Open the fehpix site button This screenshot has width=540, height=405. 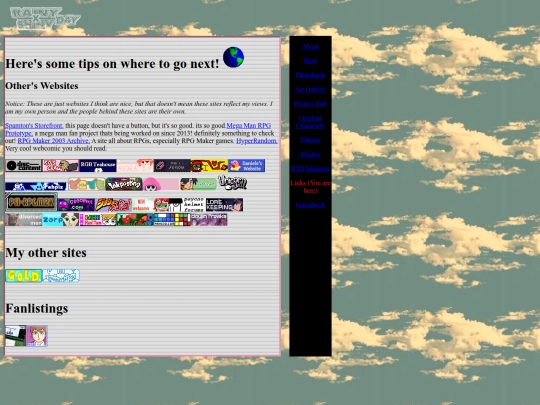(x=36, y=186)
